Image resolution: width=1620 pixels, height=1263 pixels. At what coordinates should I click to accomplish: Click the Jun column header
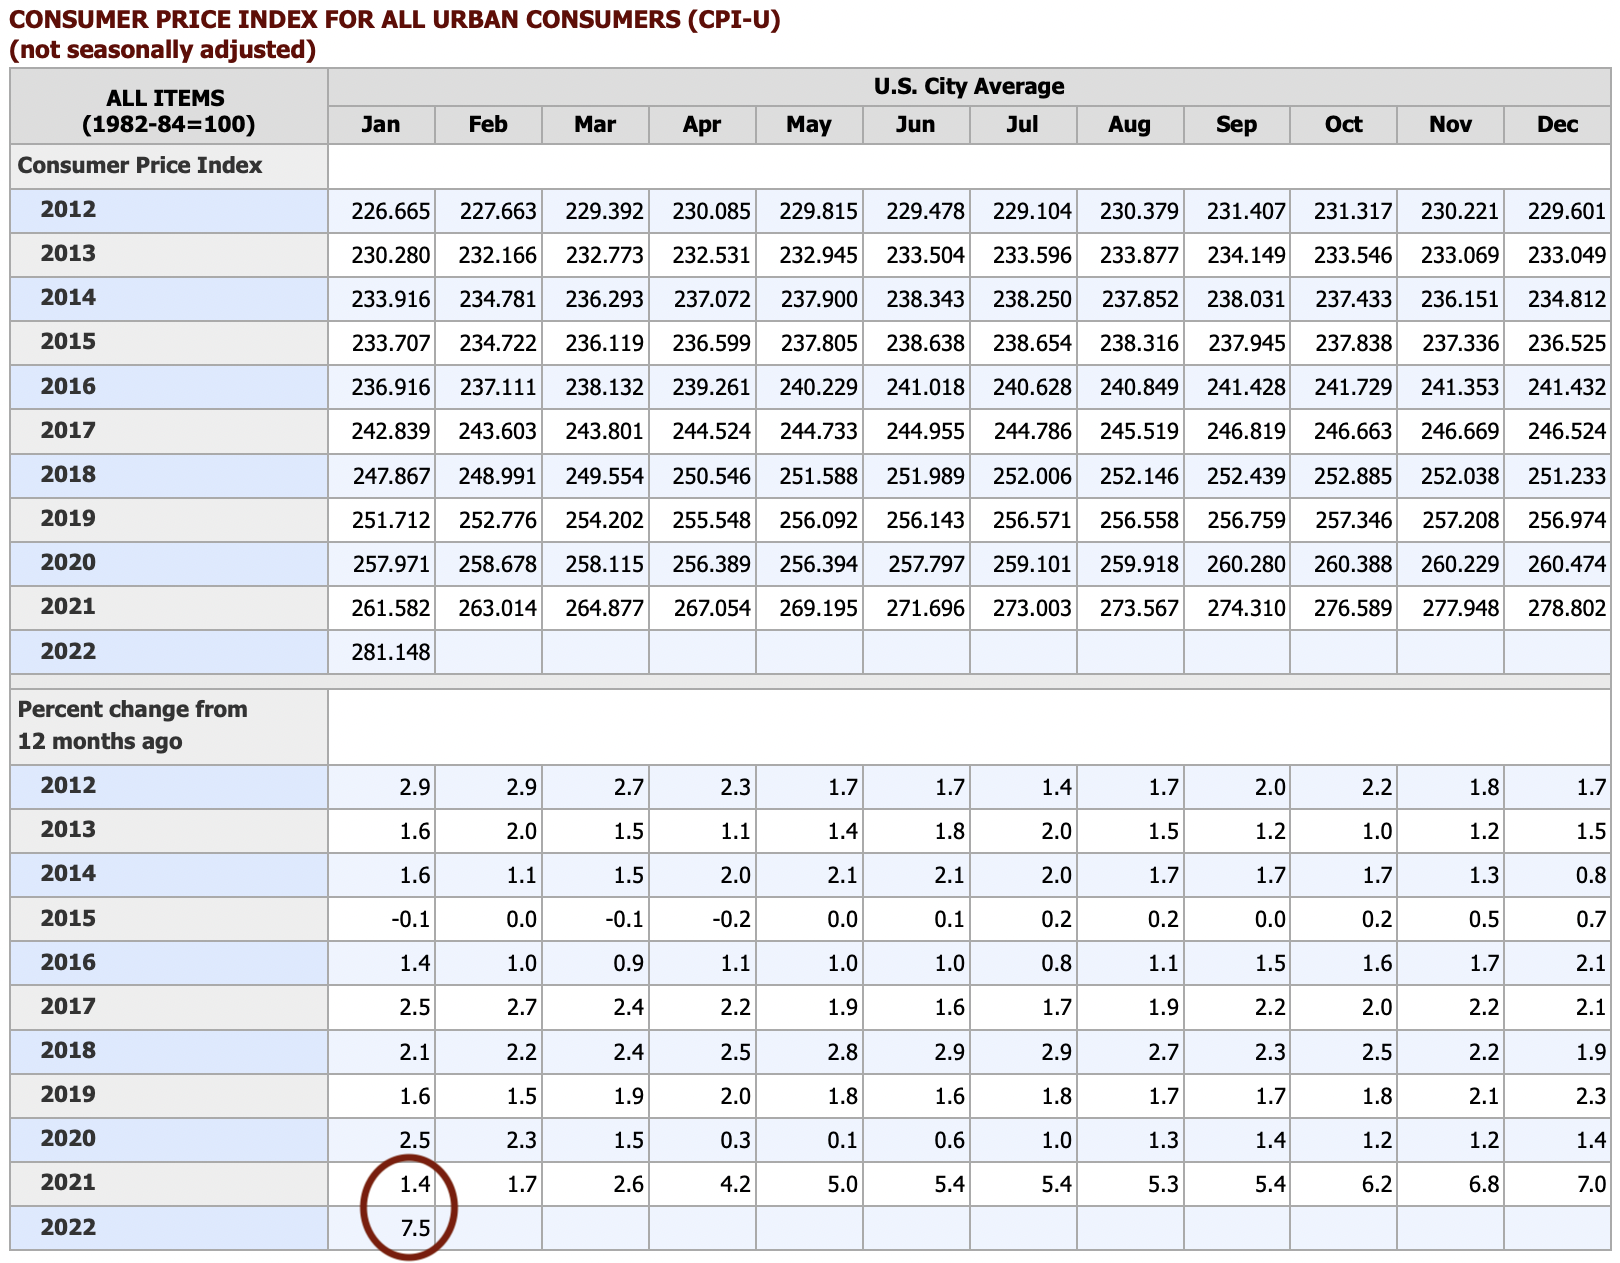click(x=916, y=125)
